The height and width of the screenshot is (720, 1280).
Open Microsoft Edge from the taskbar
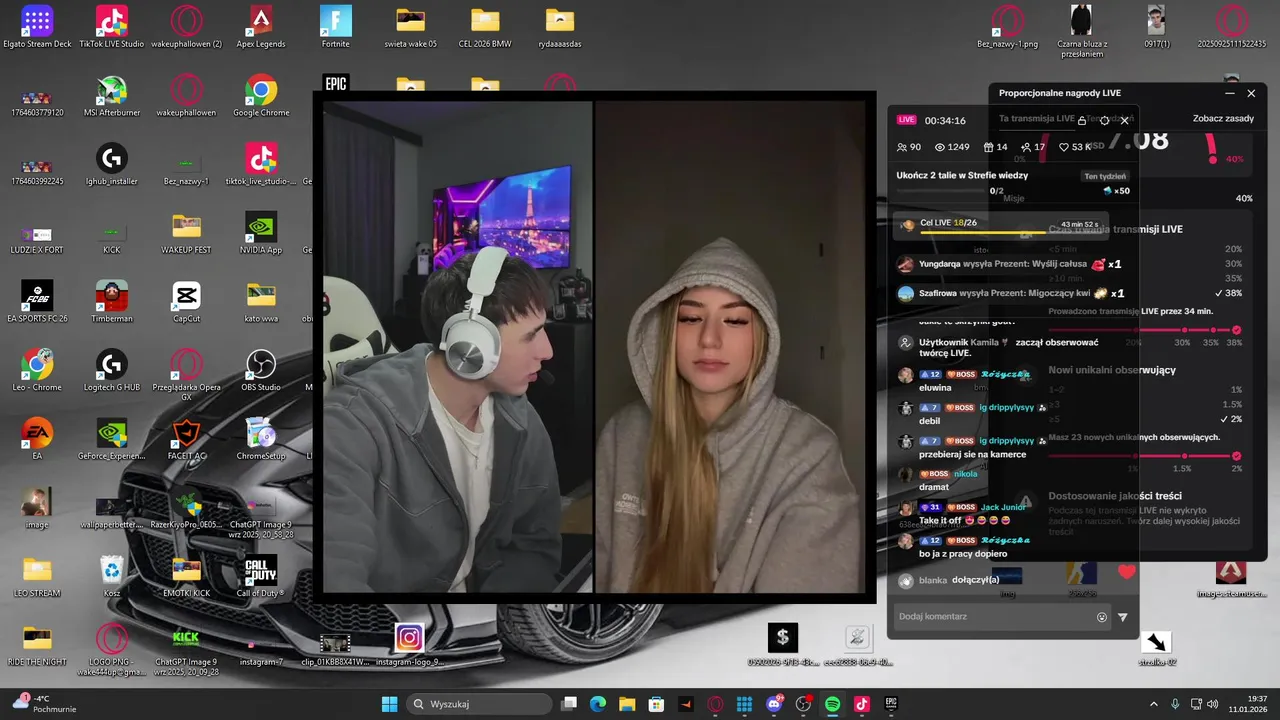coord(598,704)
